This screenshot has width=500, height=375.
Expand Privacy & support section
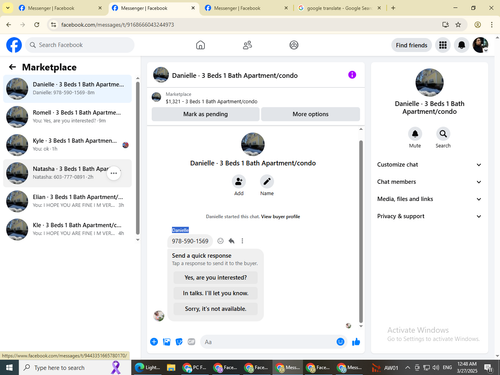coord(429,216)
